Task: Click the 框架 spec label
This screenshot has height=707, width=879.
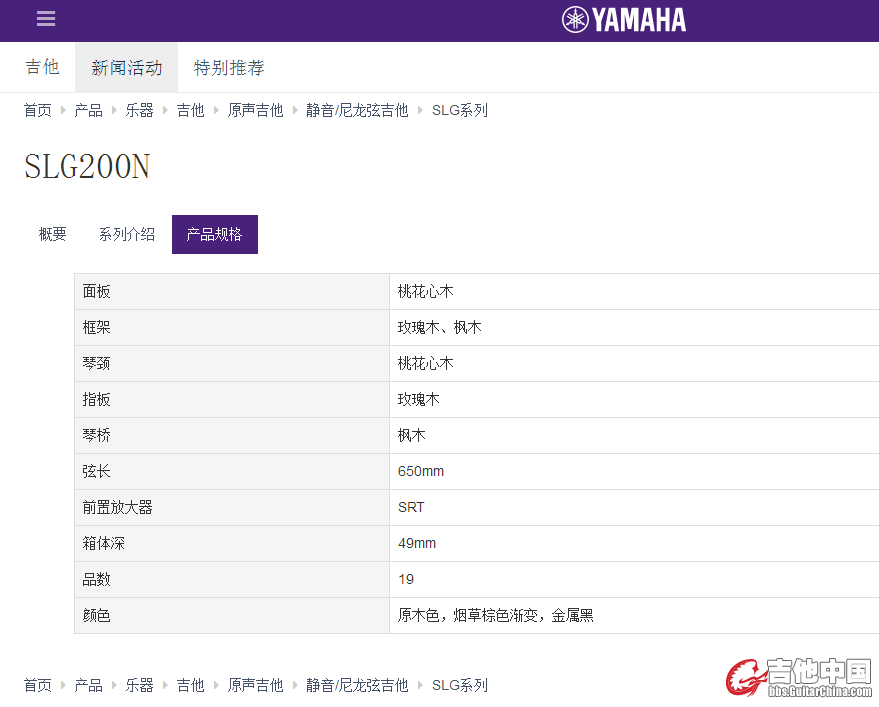Action: tap(96, 327)
